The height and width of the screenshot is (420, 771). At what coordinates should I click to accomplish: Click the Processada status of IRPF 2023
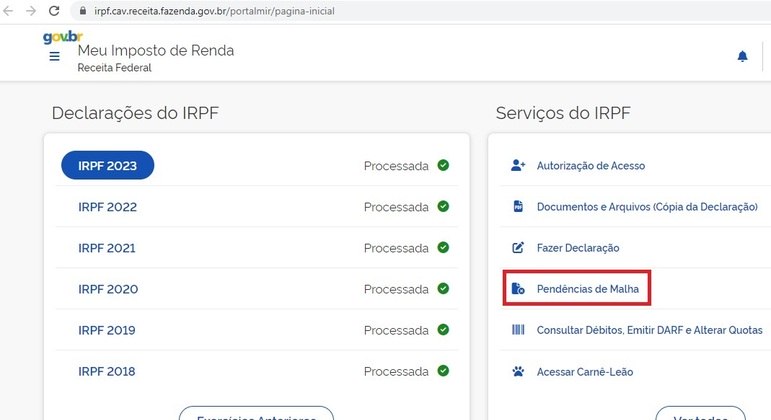click(396, 166)
